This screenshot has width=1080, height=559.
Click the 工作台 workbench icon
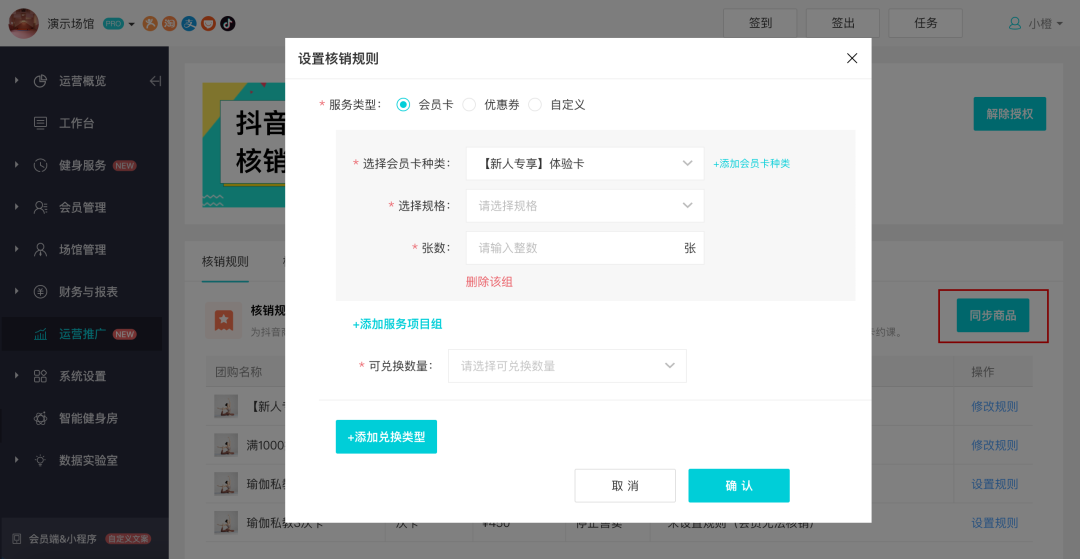click(41, 123)
